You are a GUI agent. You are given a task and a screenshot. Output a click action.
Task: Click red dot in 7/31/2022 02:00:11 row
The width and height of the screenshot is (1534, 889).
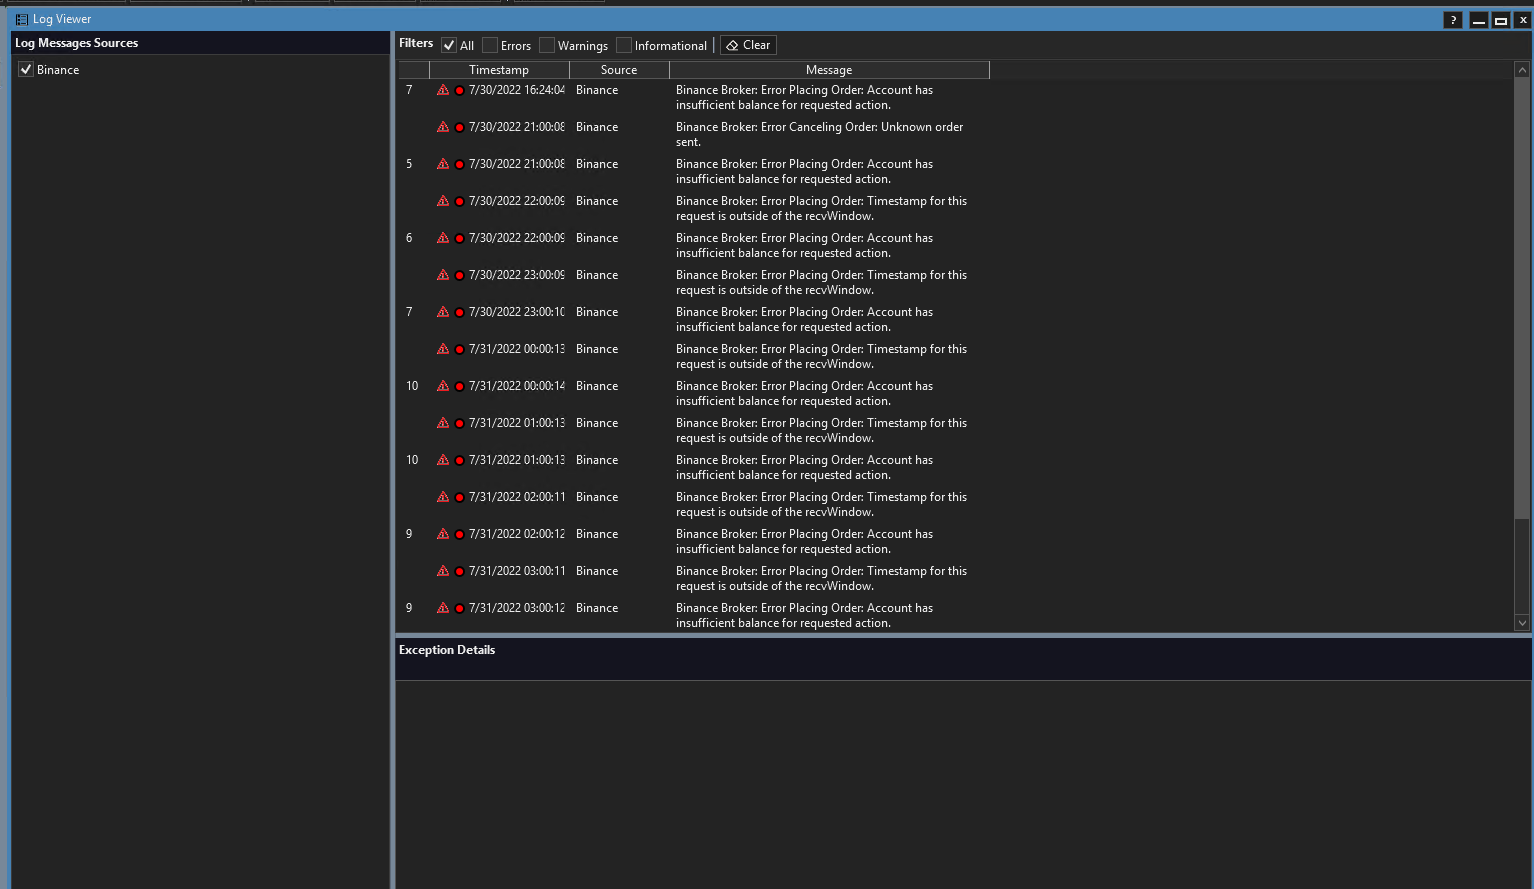point(460,498)
